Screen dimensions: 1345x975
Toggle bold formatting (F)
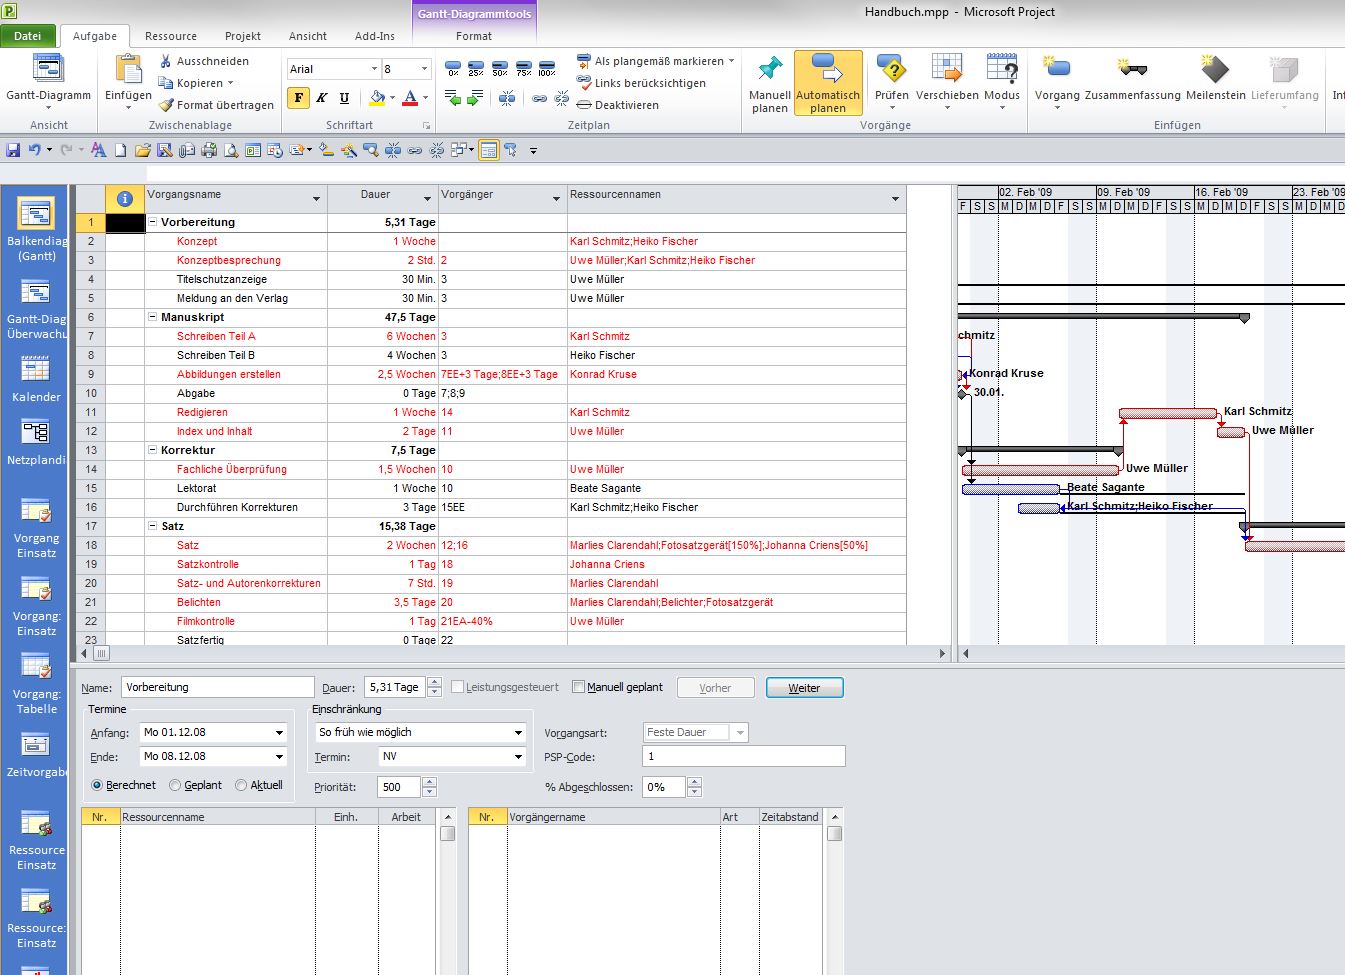[x=298, y=98]
